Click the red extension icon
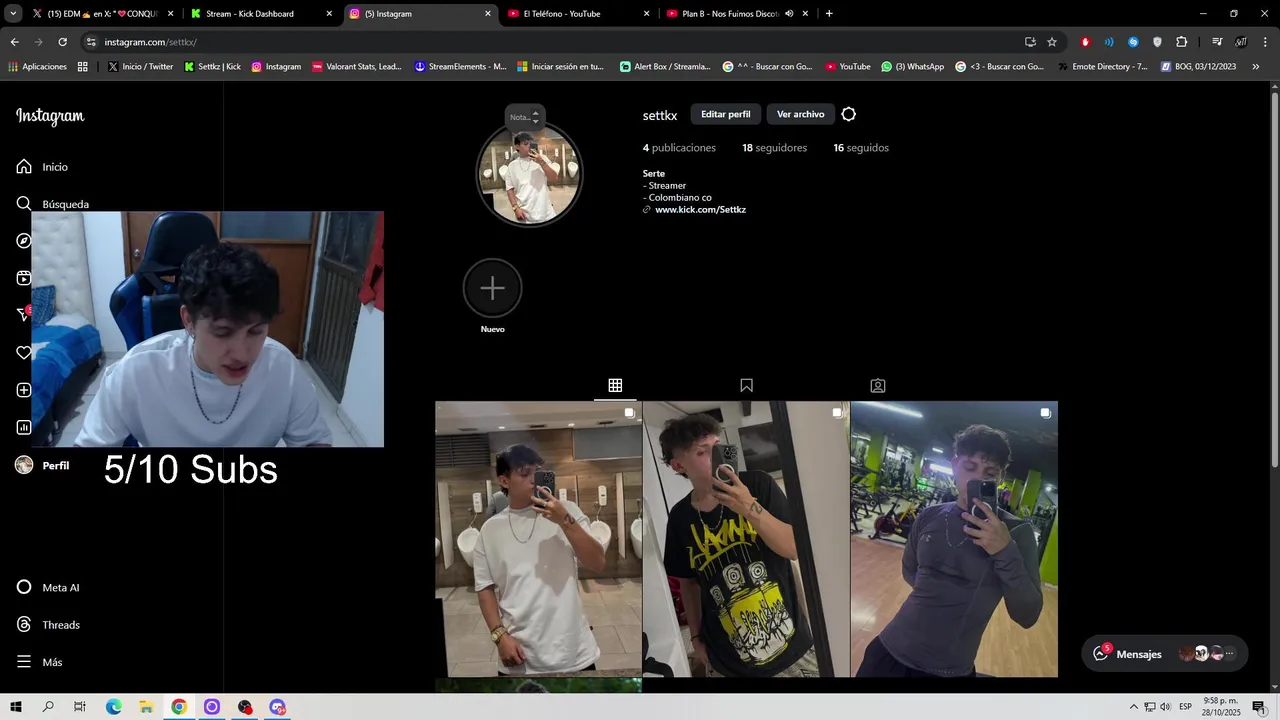This screenshot has width=1280, height=720. (1085, 42)
